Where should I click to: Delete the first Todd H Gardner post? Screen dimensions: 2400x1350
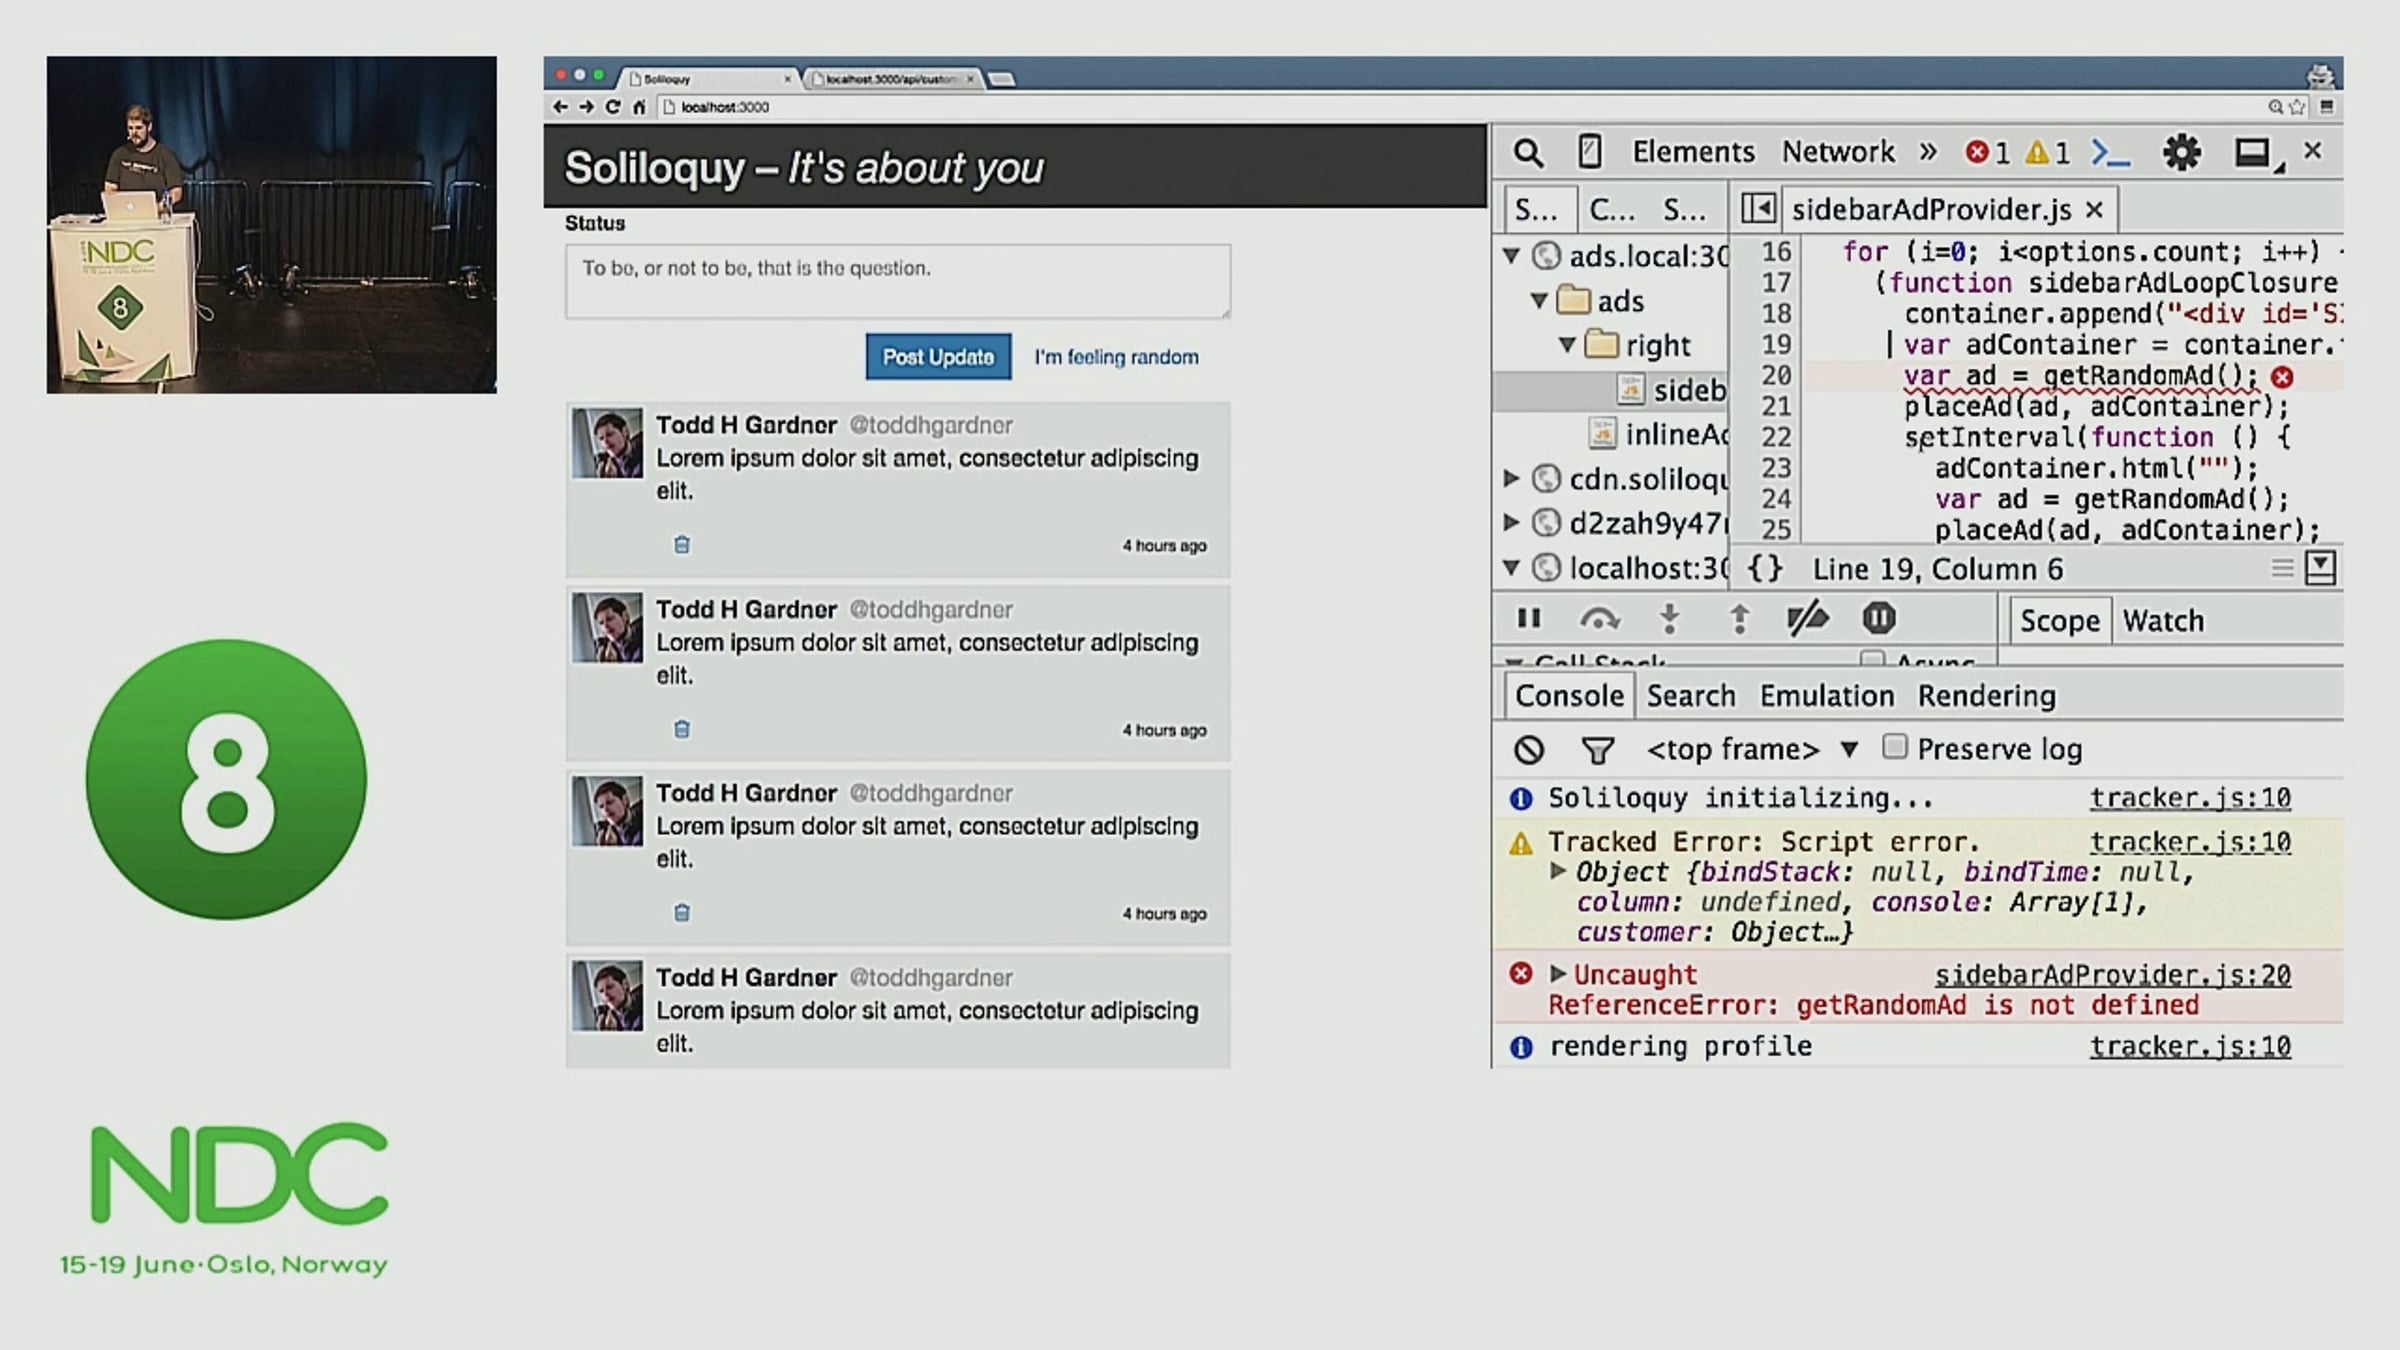pyautogui.click(x=682, y=545)
